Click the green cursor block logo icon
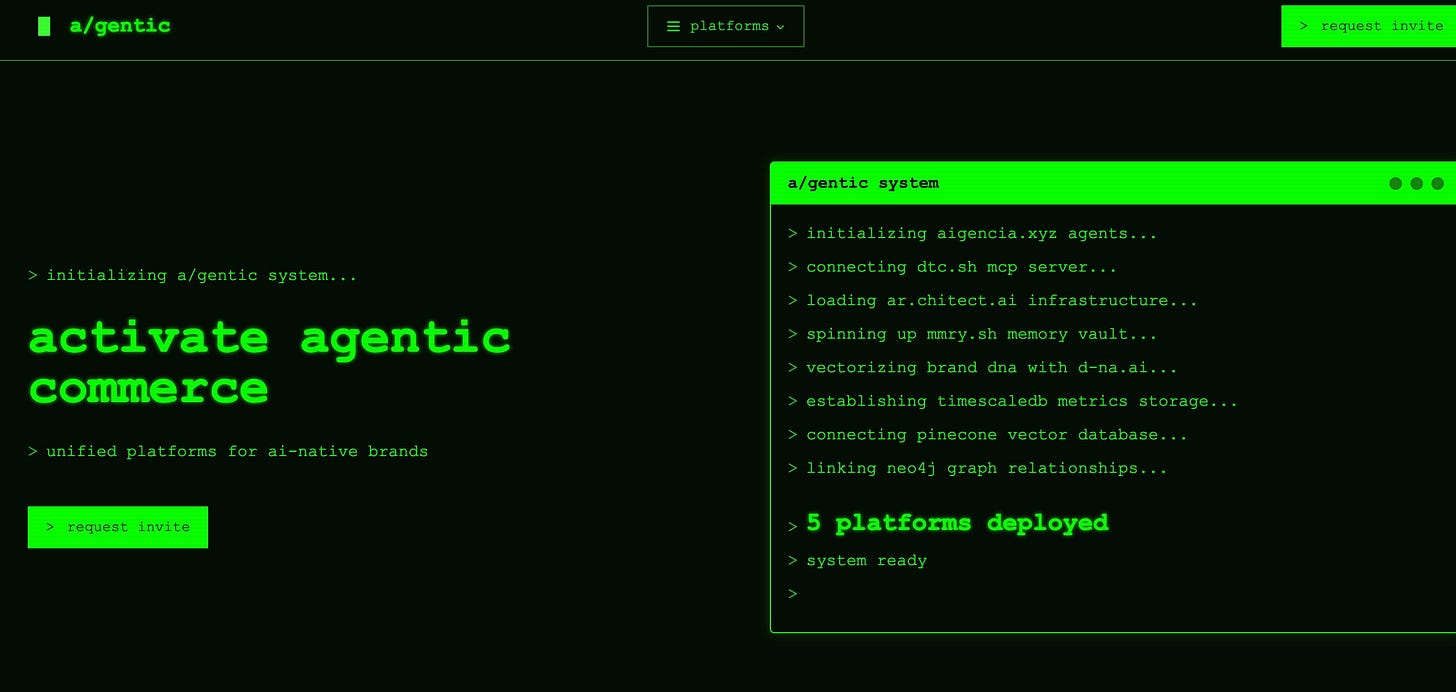Screen dimensions: 1456x692 [44, 26]
